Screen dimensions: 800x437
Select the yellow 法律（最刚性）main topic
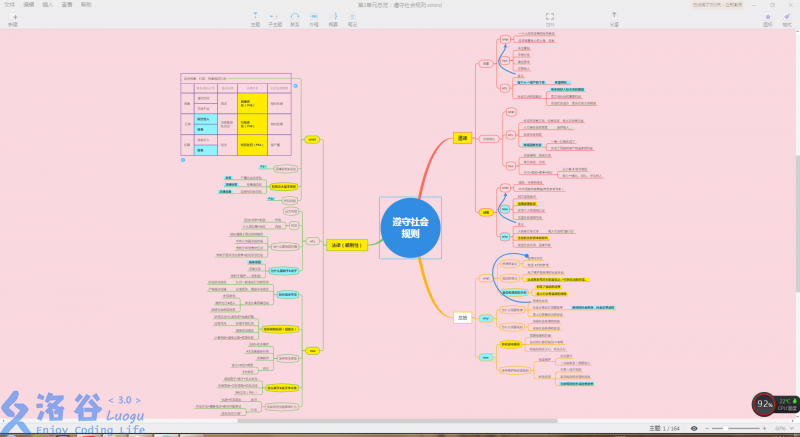point(347,245)
